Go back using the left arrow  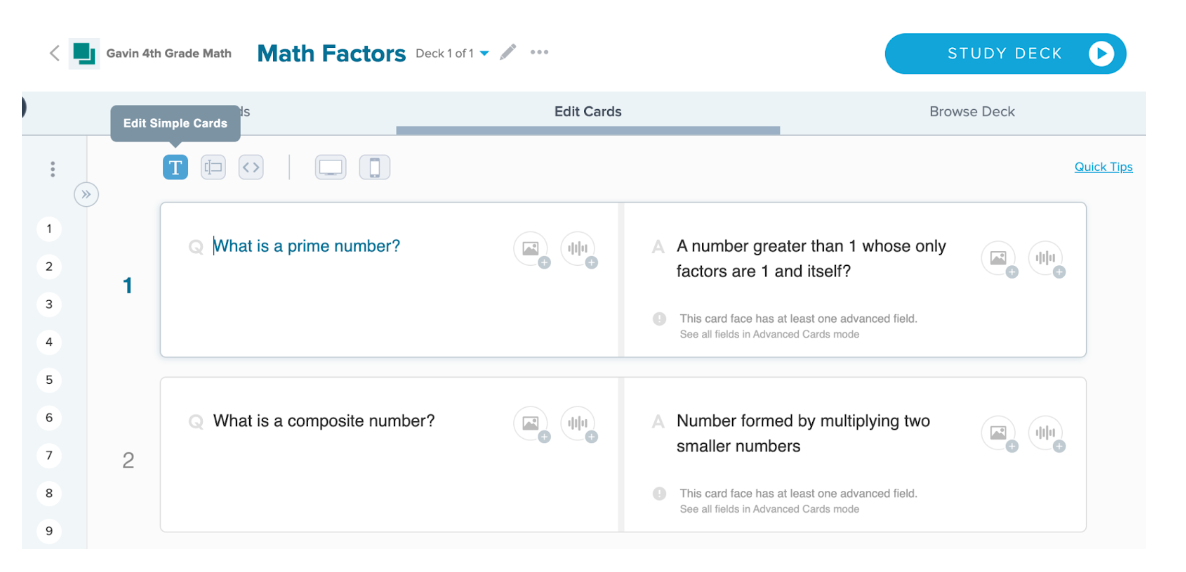[x=54, y=53]
